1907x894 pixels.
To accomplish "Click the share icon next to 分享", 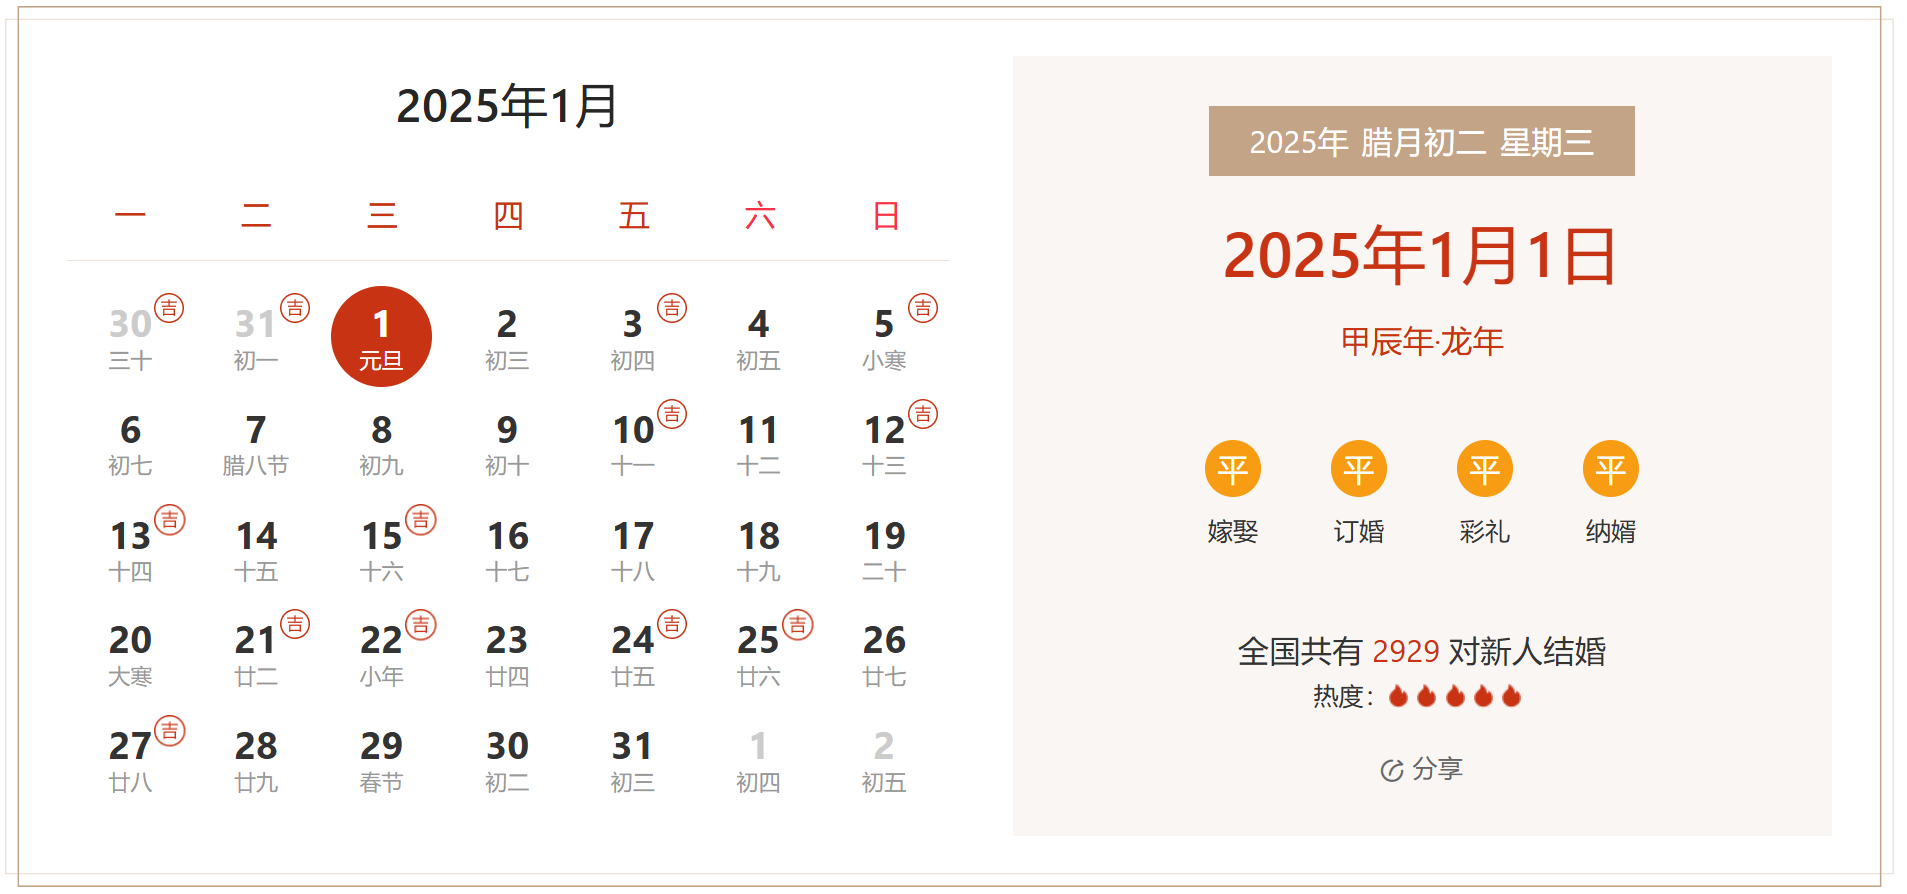I will tap(1392, 770).
